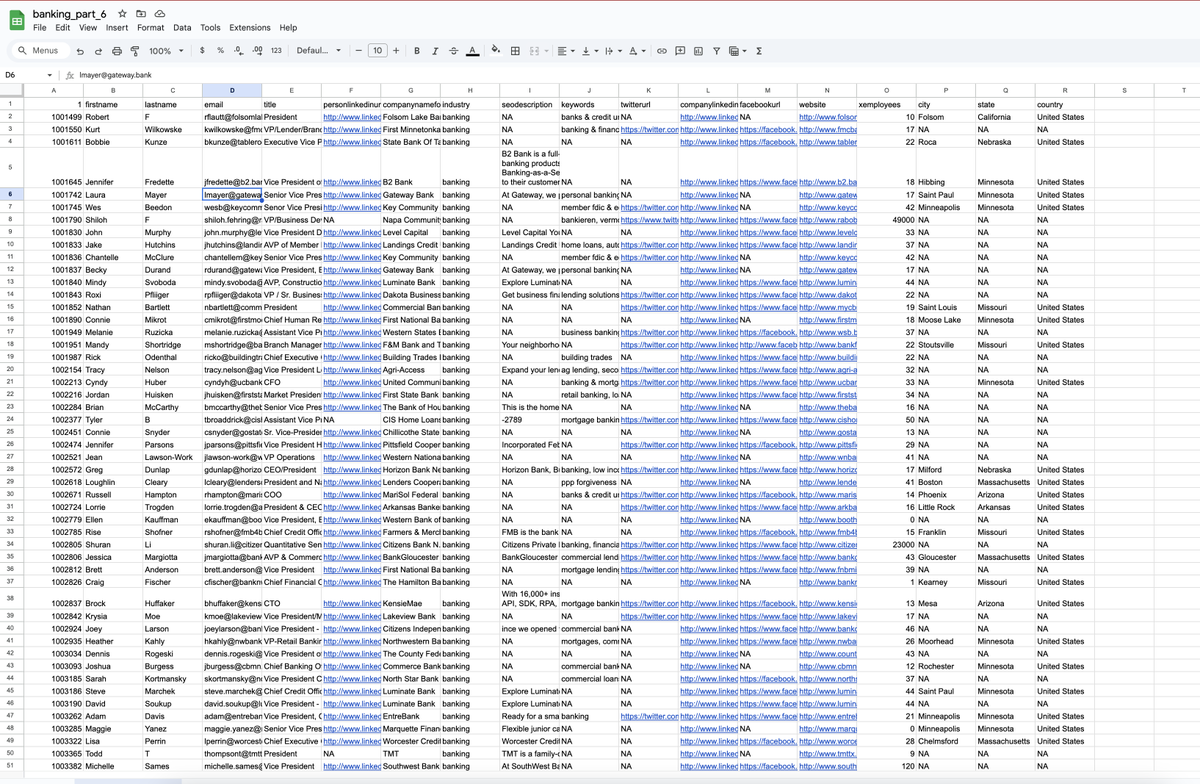Open the fill color bucket
Screen dimensions: 1200x784
496,51
